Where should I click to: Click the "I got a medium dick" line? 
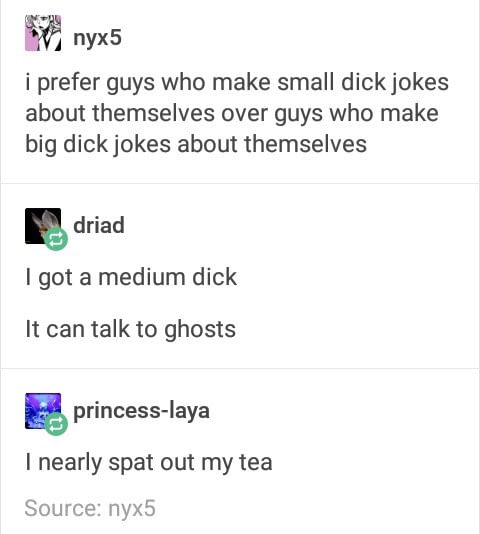coord(131,278)
